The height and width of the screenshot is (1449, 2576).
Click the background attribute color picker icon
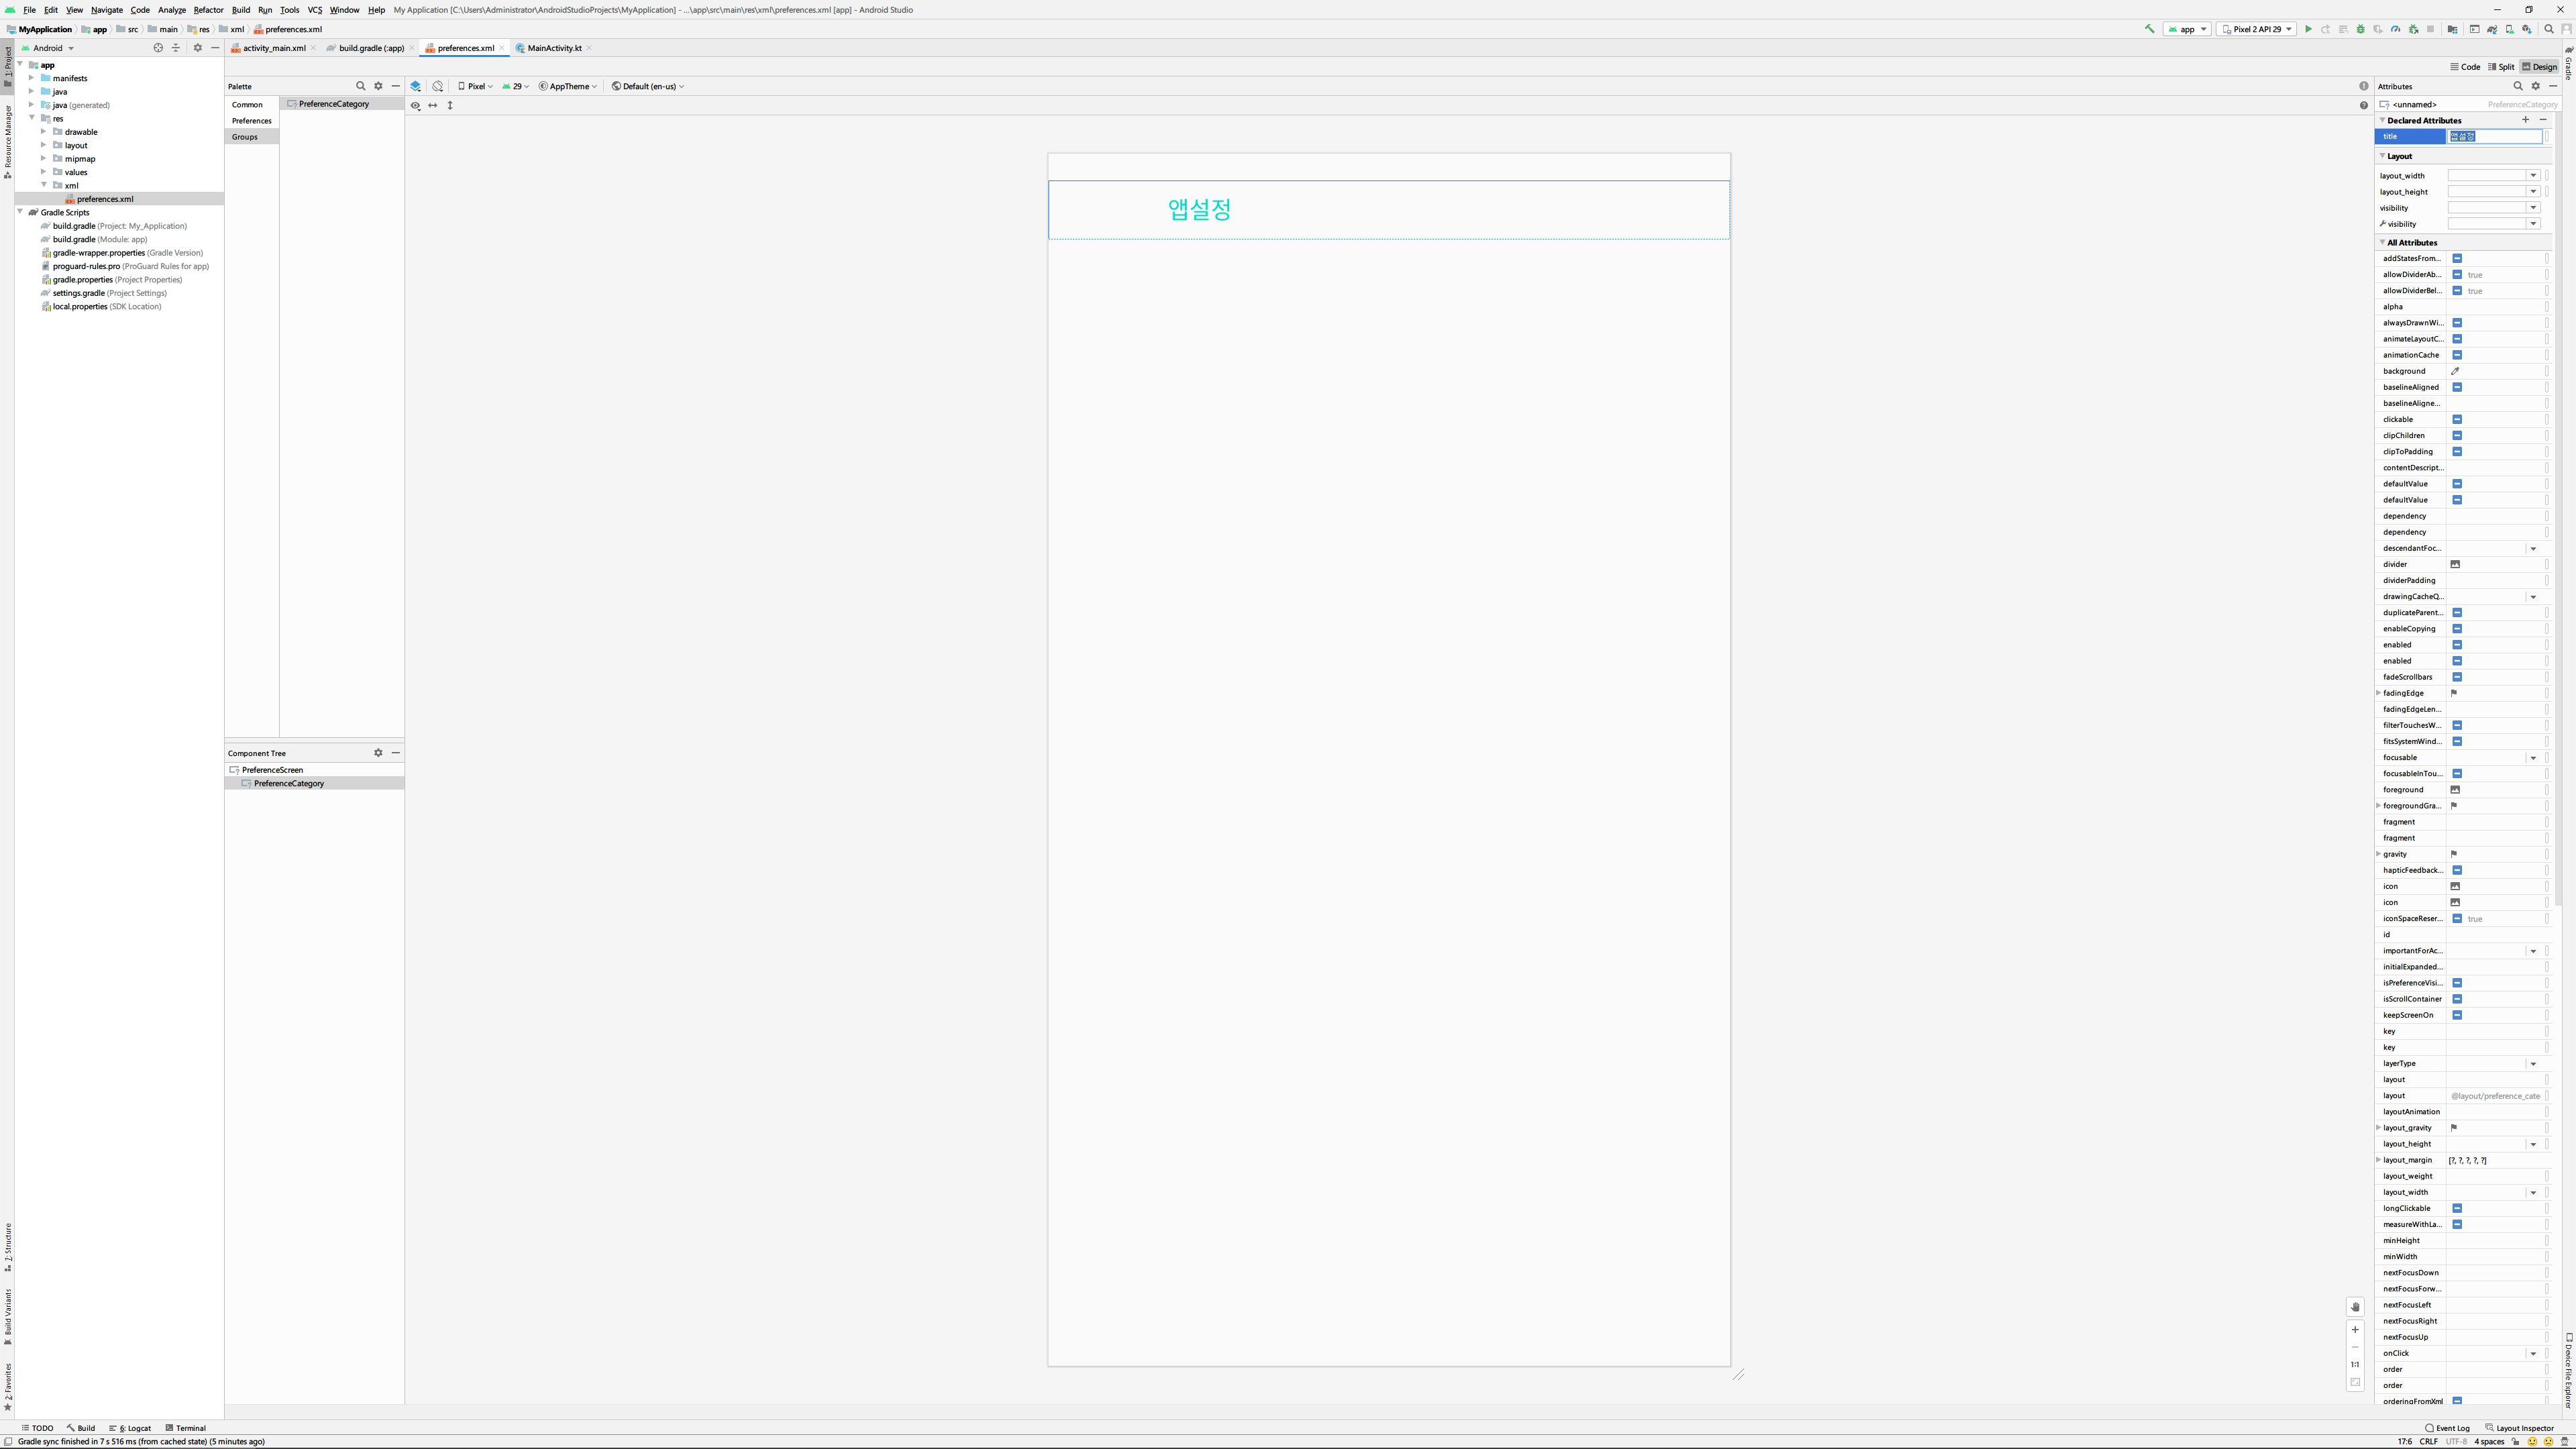click(x=2455, y=371)
